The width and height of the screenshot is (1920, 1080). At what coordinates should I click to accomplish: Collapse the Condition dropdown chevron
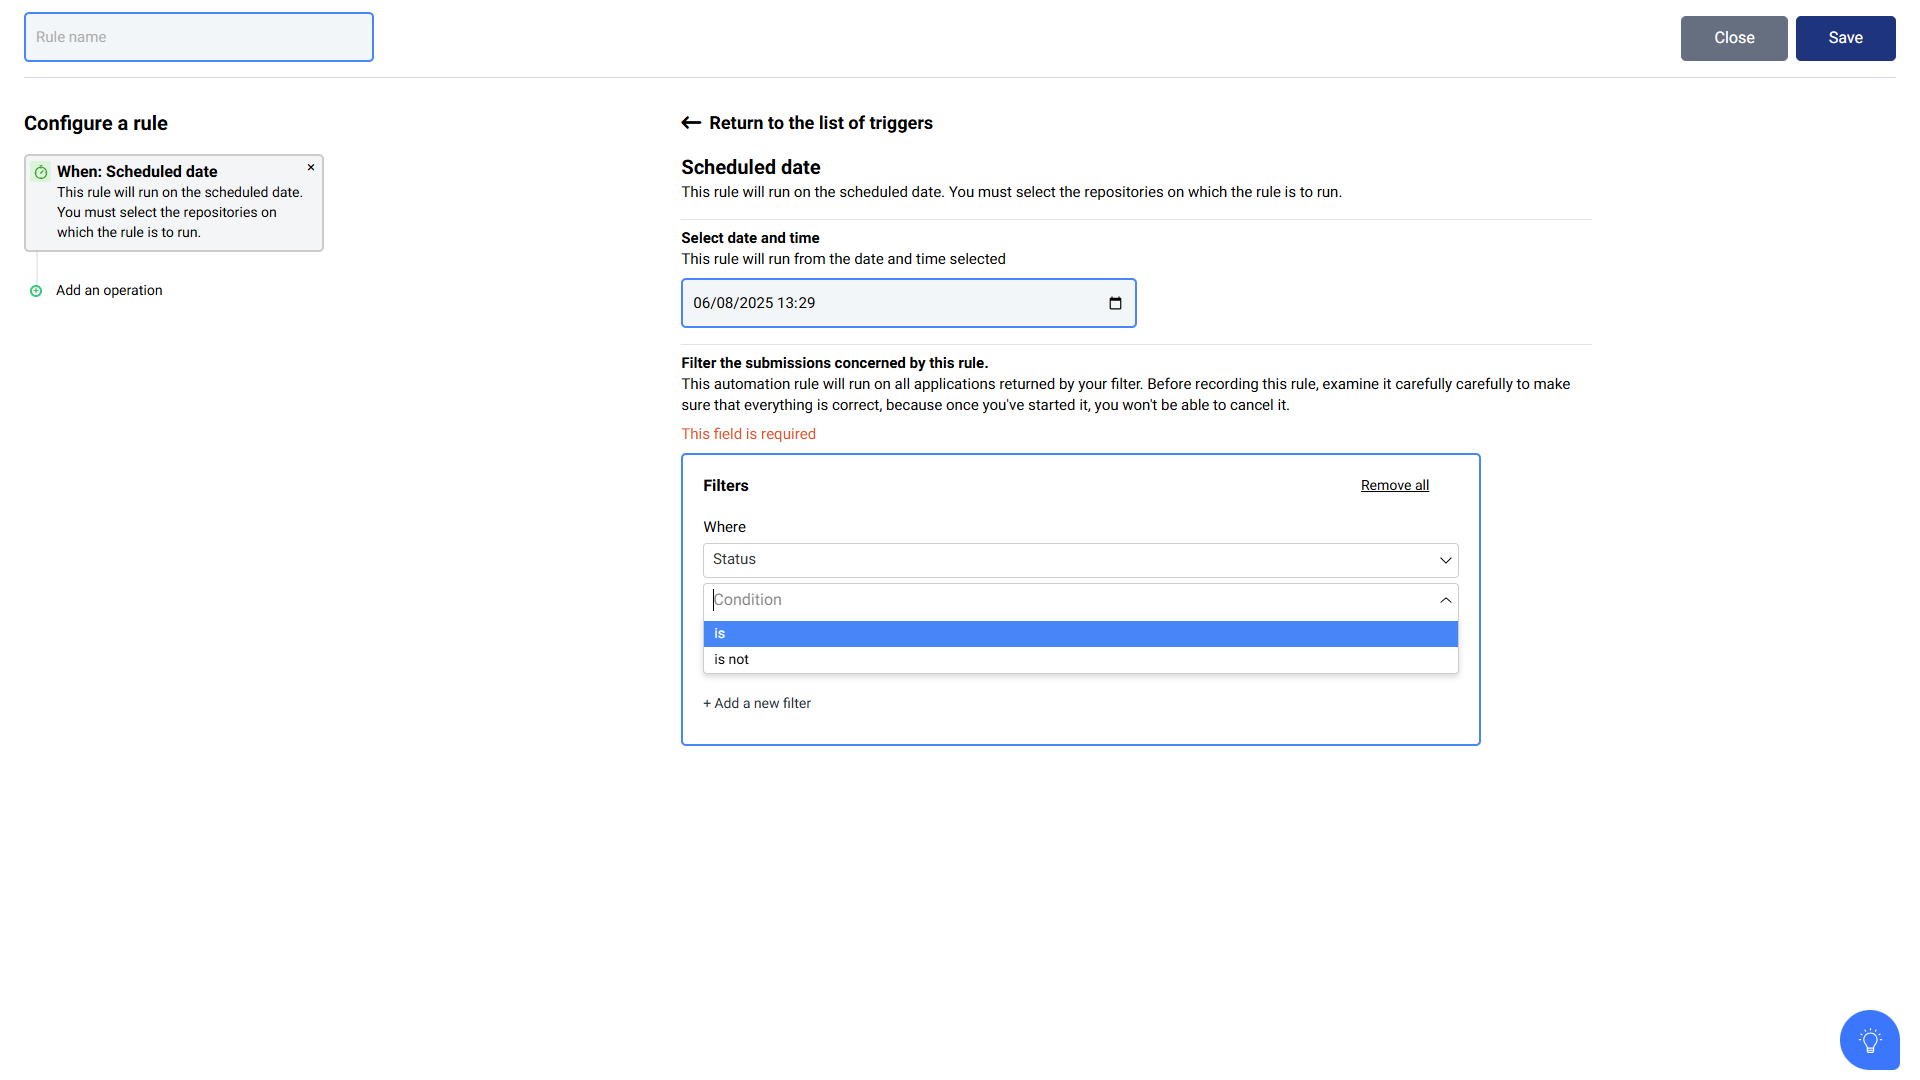tap(1445, 600)
